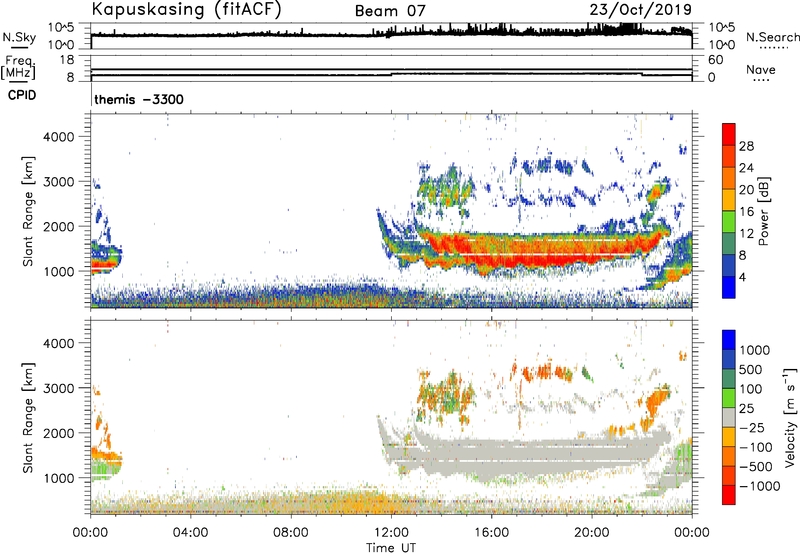800x554 pixels.
Task: Click the light green Velocity colorbar segment near 100
Action: [x=729, y=398]
